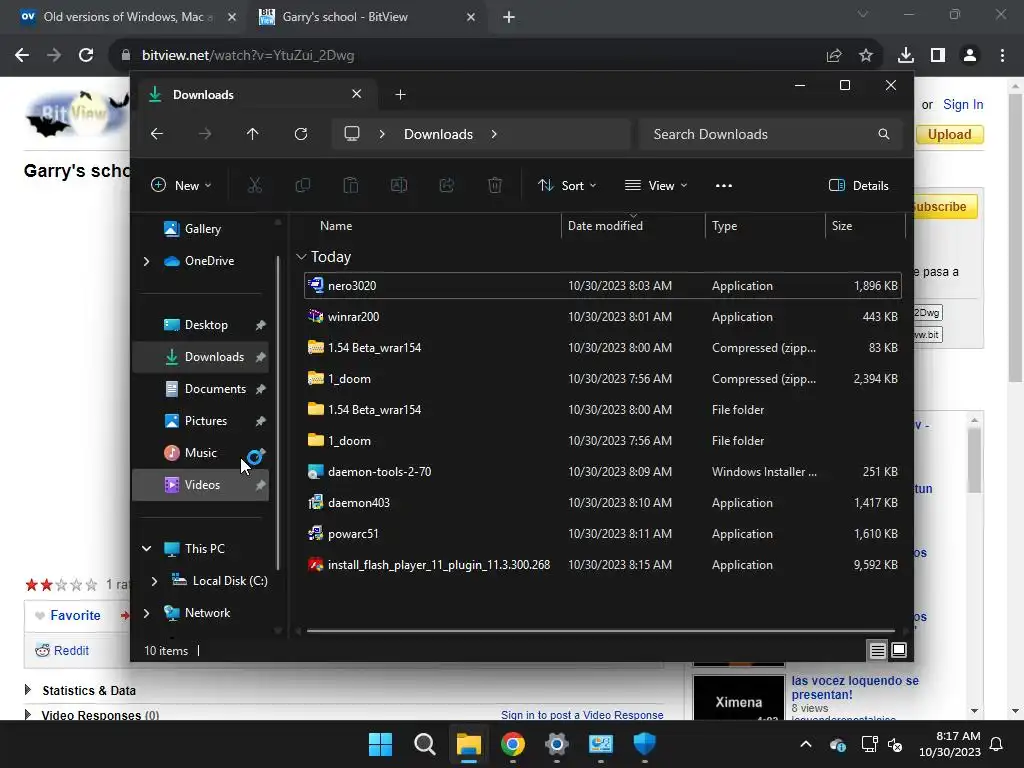This screenshot has width=1024, height=768.
Task: Select the nero3020 application file
Action: [x=602, y=285]
